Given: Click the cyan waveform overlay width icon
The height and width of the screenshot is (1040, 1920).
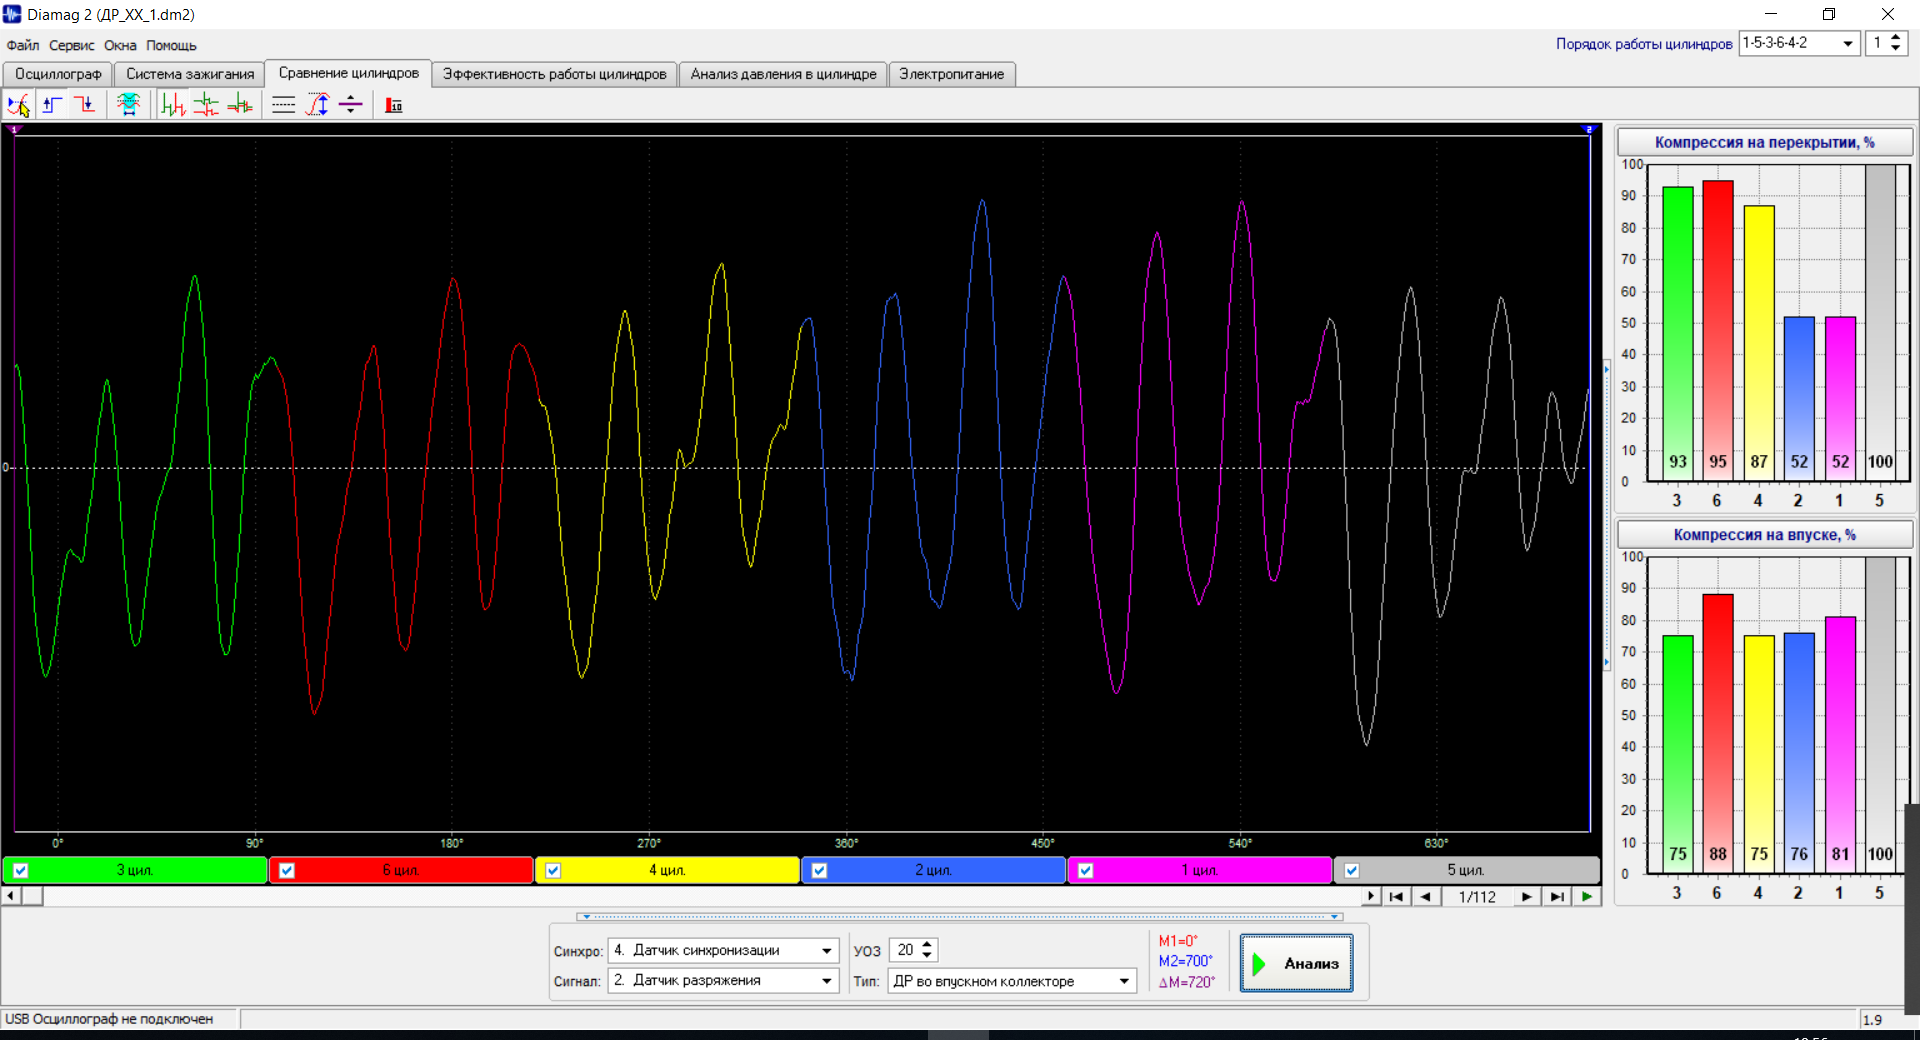Looking at the screenshot, I should pos(128,105).
